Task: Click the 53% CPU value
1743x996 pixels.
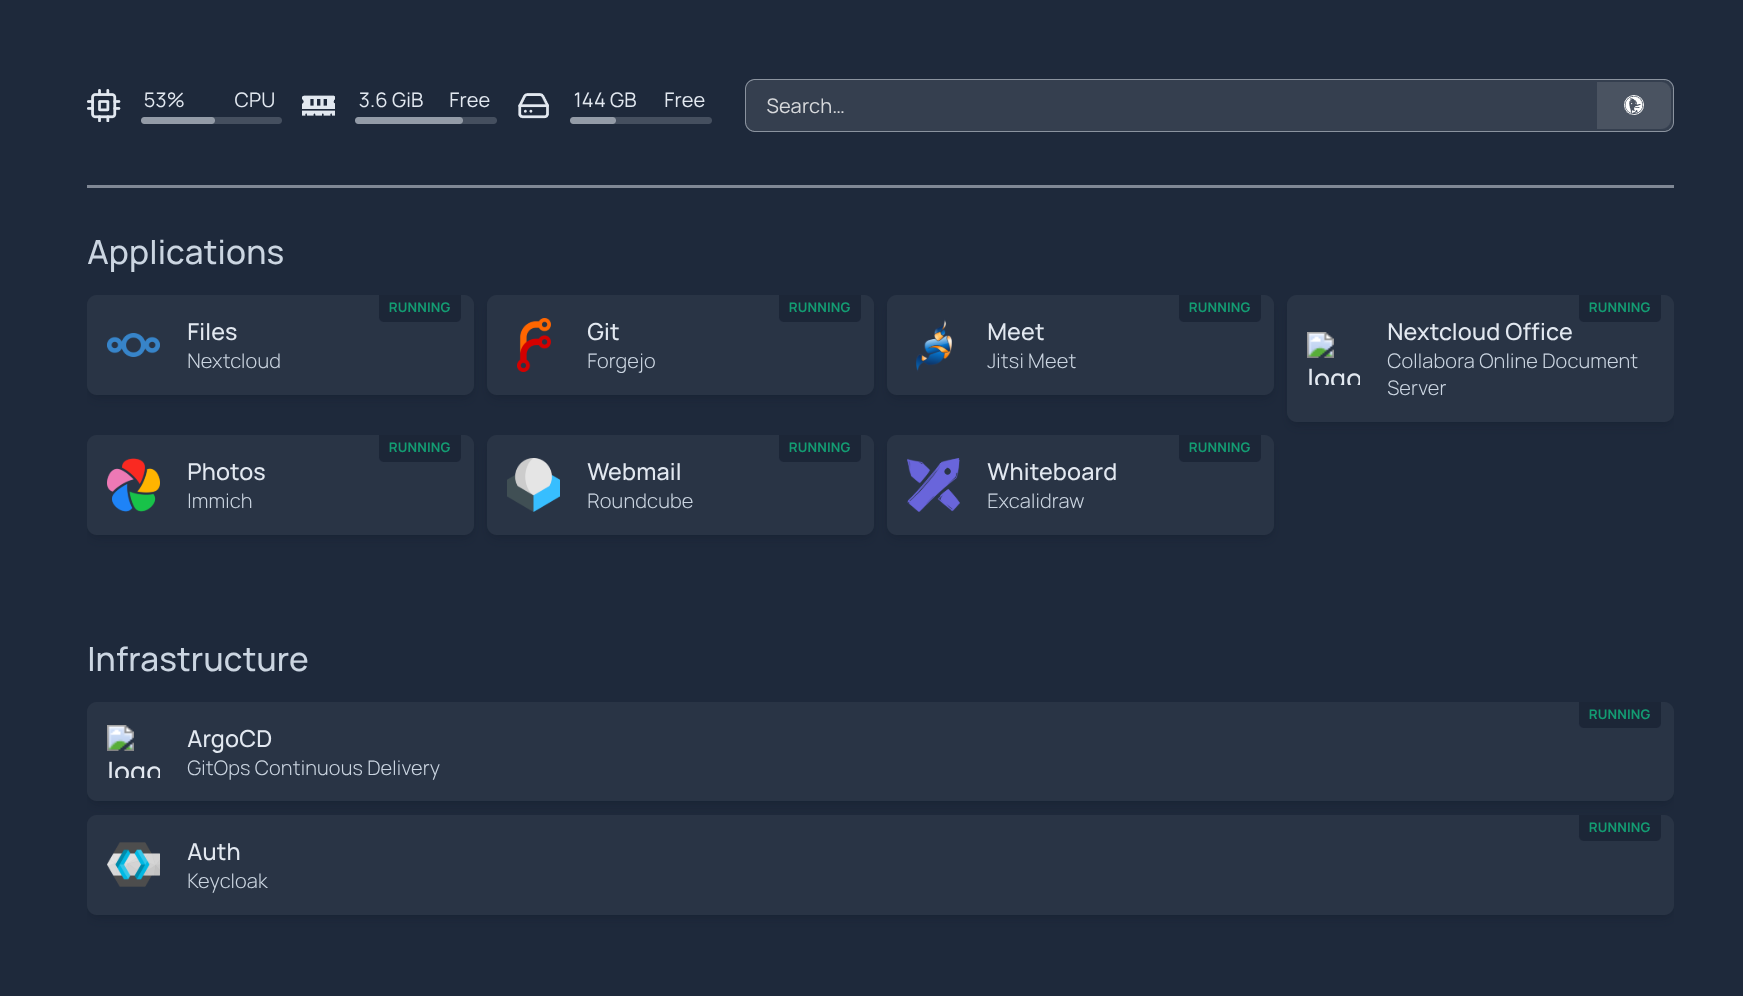Action: (164, 100)
